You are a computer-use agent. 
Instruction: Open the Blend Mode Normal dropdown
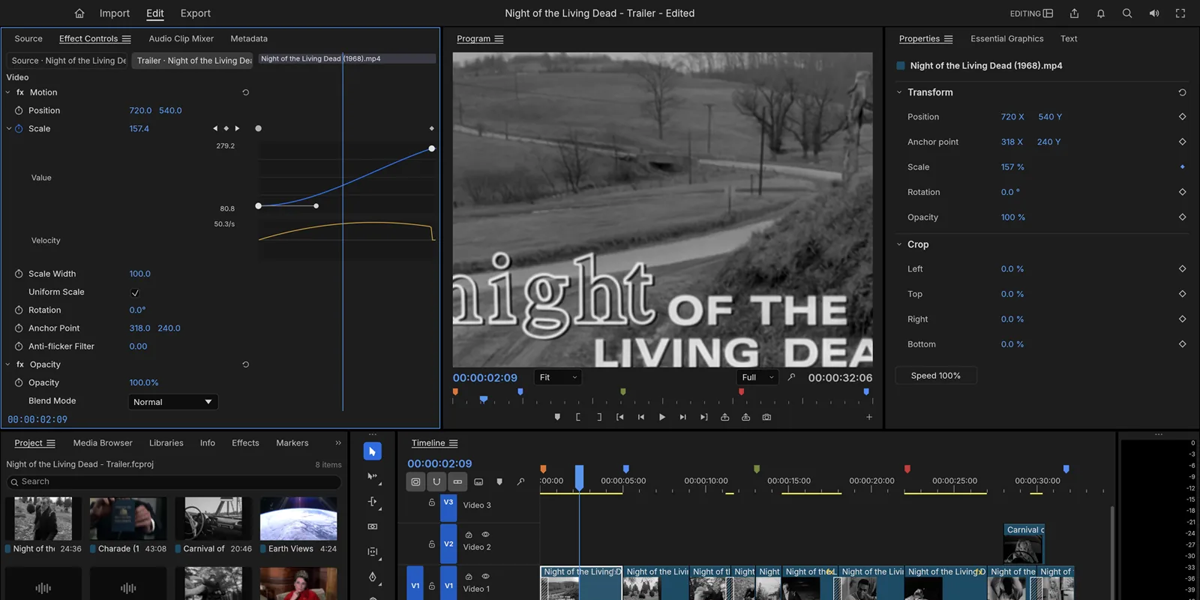coord(173,402)
